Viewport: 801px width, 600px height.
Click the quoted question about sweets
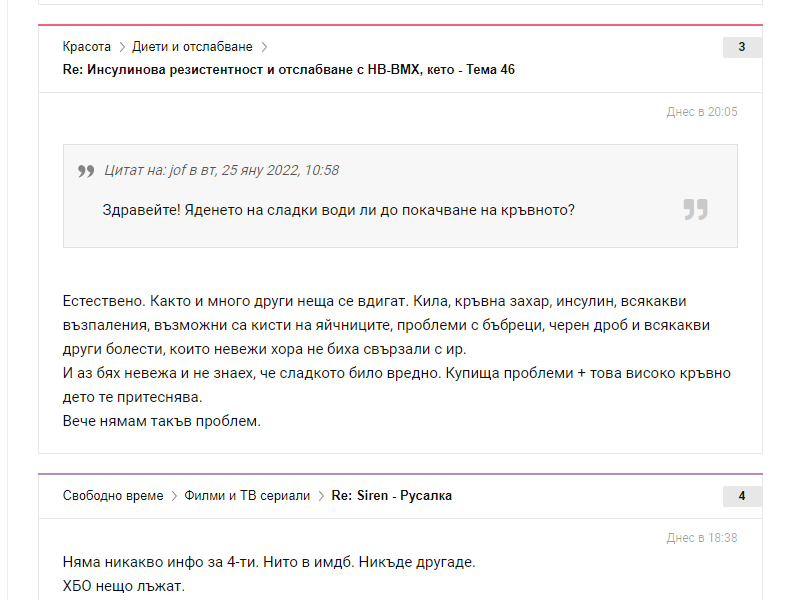click(338, 210)
